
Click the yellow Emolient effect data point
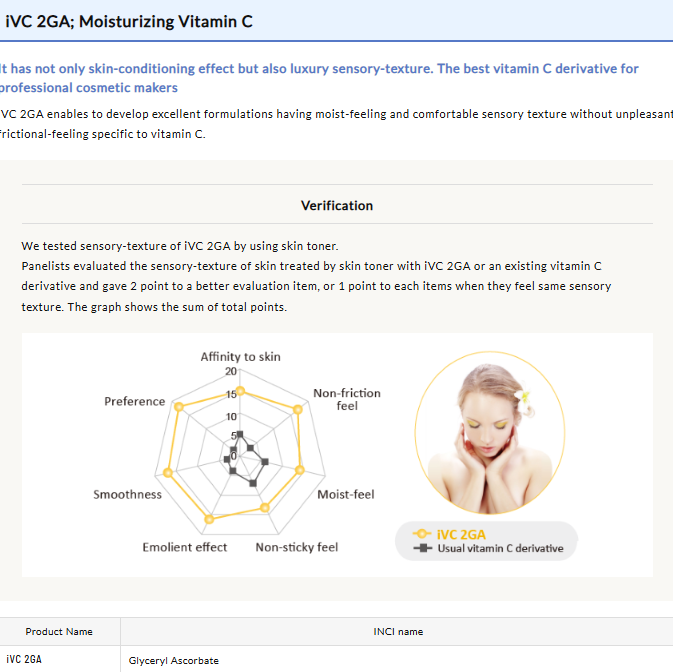point(208,519)
